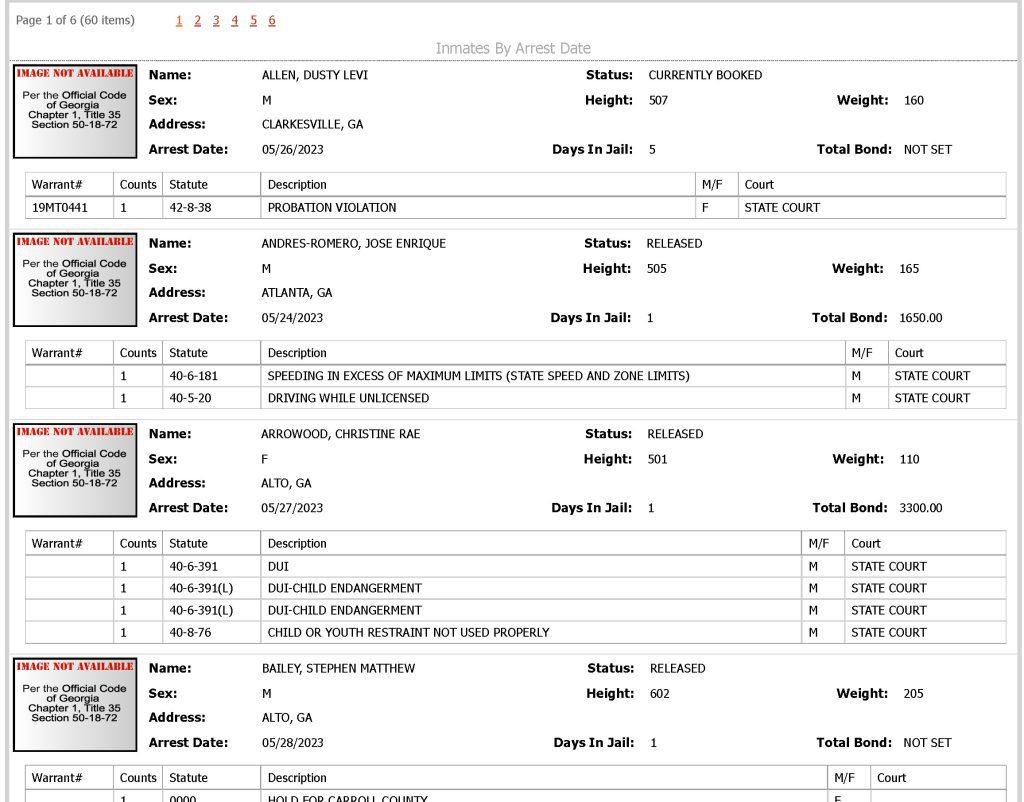Click Christine Arrowood's photo placeholder
Image resolution: width=1024 pixels, height=802 pixels.
[75, 470]
